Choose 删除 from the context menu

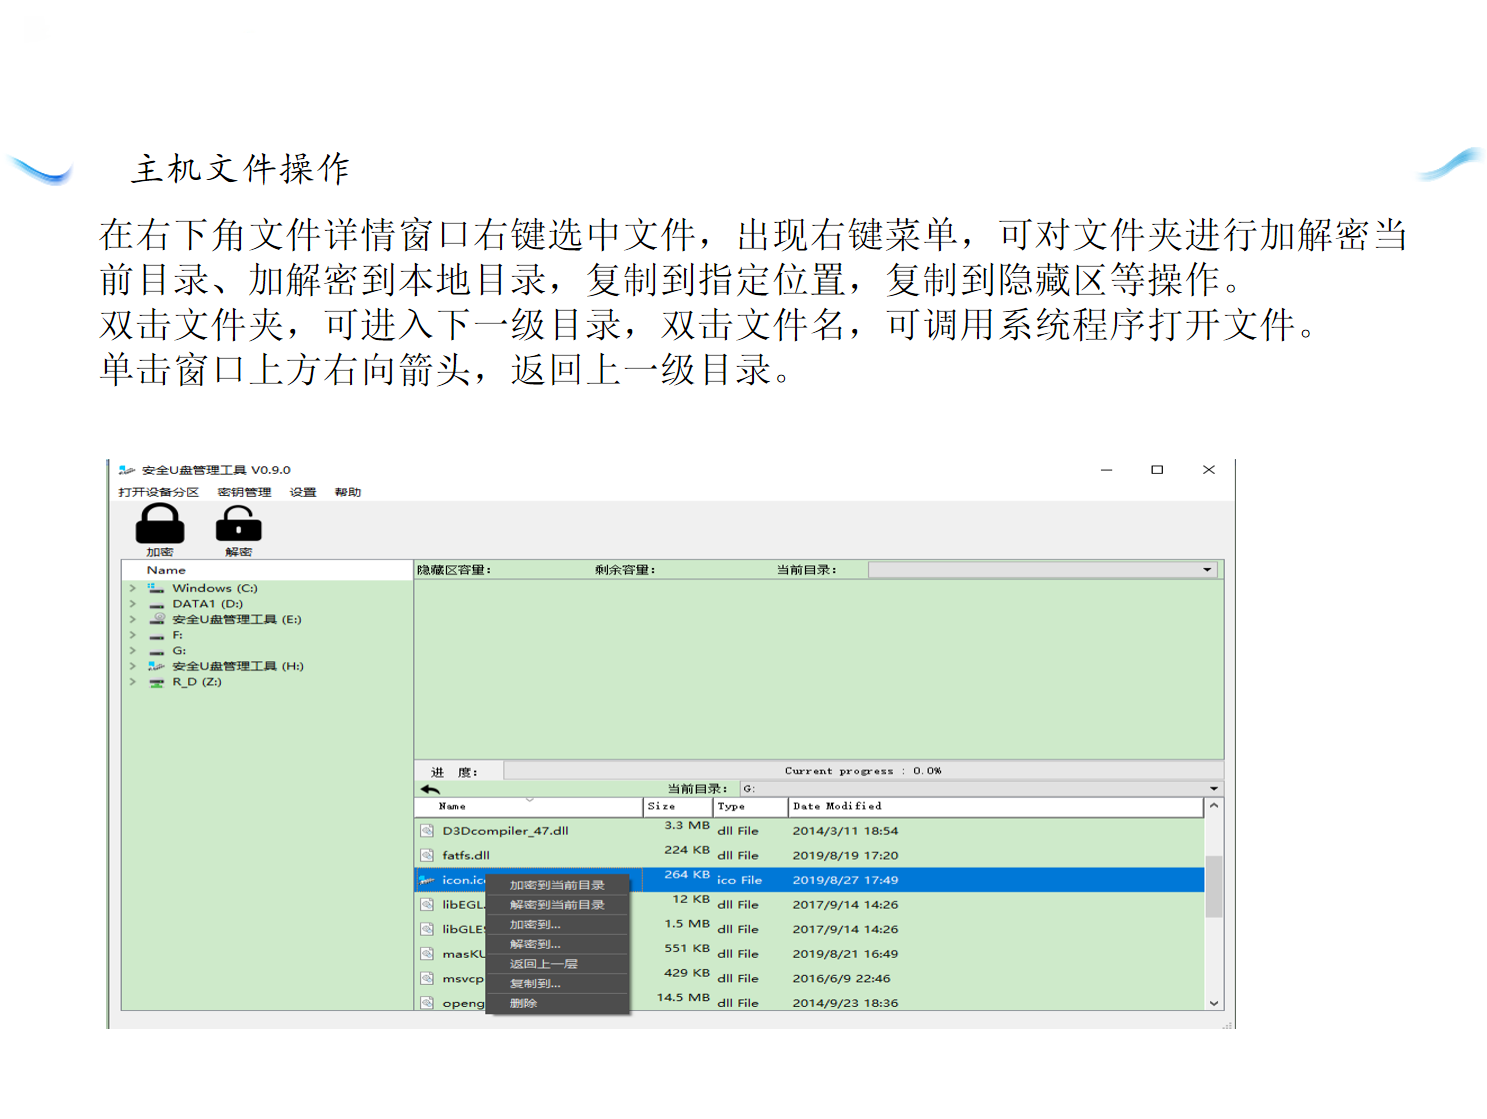tap(523, 1003)
